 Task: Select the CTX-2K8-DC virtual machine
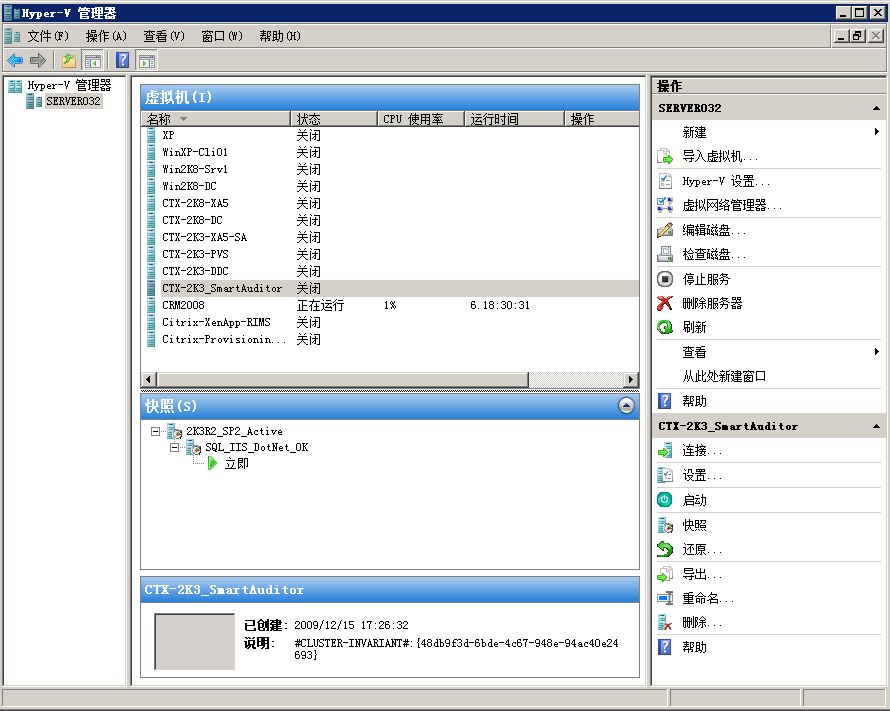(192, 220)
